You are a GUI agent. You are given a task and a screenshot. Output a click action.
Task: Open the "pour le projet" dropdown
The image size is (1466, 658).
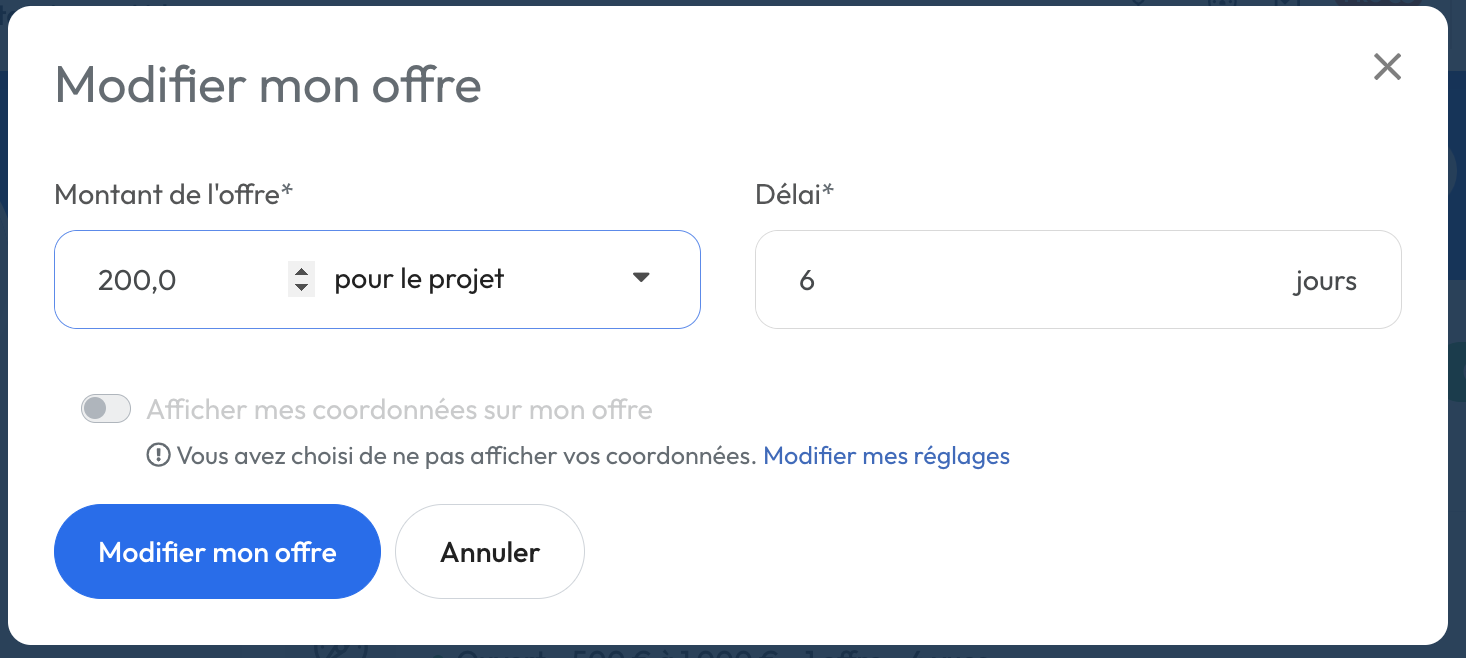(x=480, y=280)
